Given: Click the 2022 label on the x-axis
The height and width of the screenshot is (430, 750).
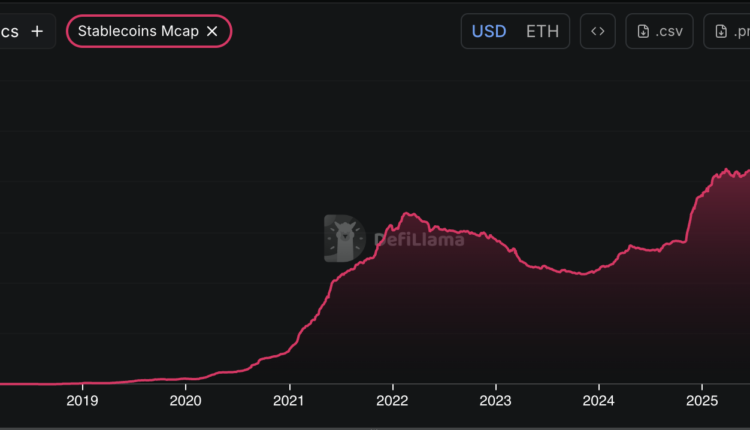Looking at the screenshot, I should click(392, 402).
